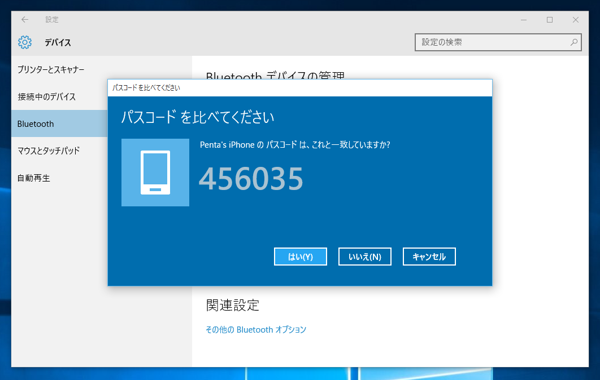600x380 pixels.
Task: Click the dialog title bar text
Action: (x=146, y=88)
